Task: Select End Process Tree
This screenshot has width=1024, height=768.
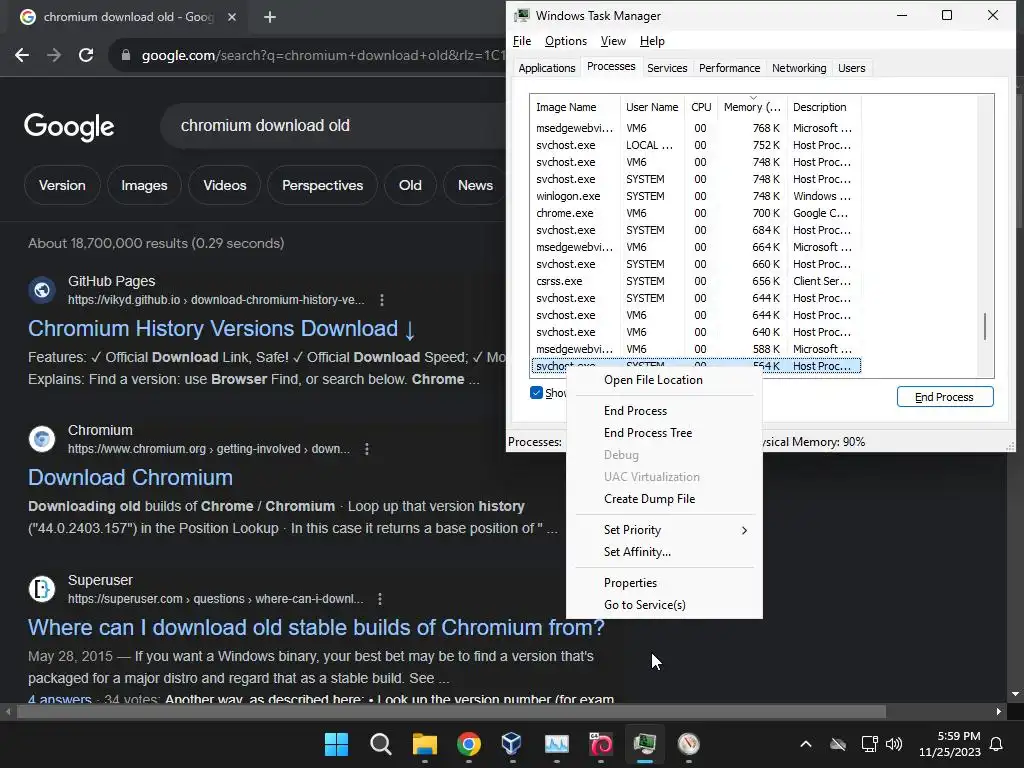Action: 664,433
